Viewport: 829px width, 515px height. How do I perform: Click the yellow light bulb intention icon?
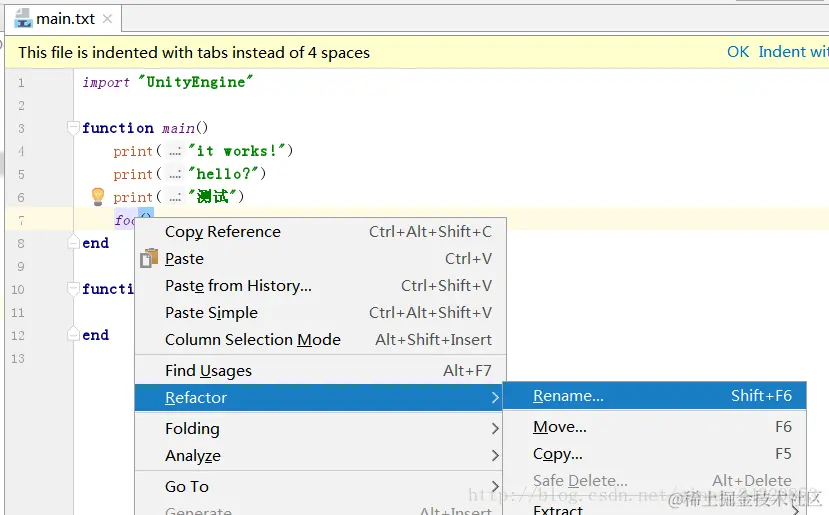pyautogui.click(x=98, y=196)
